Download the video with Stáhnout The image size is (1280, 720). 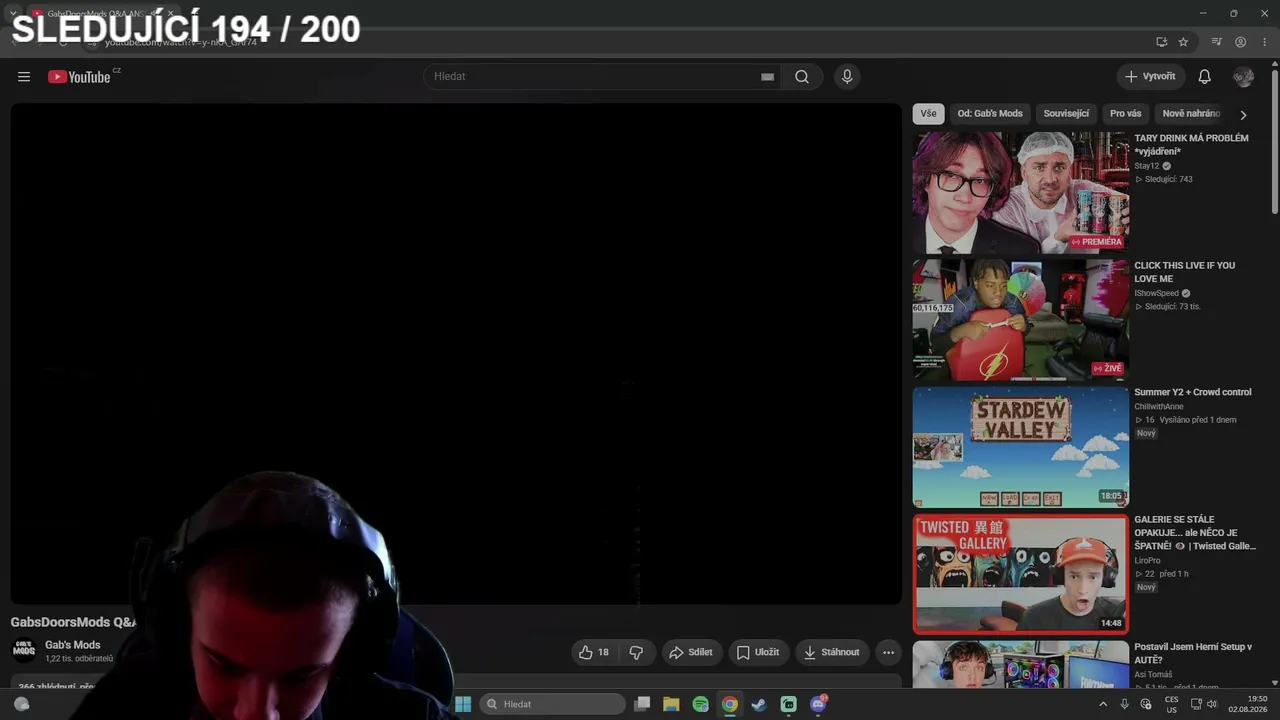832,652
